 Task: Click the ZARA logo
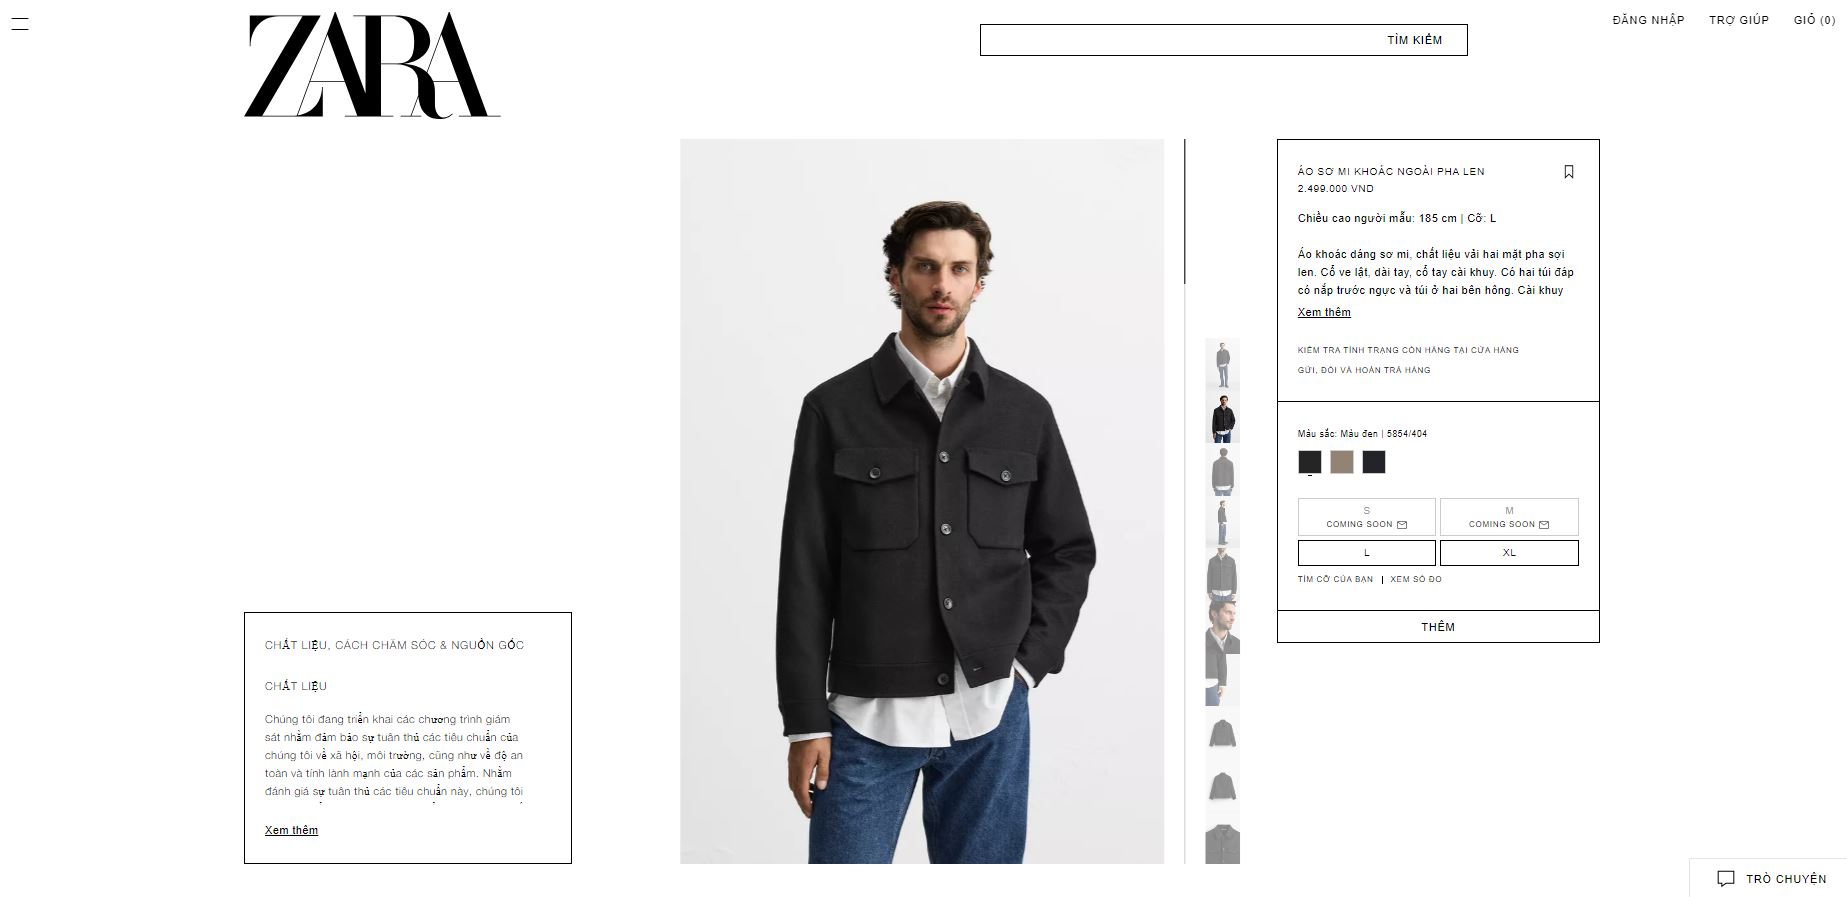(372, 66)
